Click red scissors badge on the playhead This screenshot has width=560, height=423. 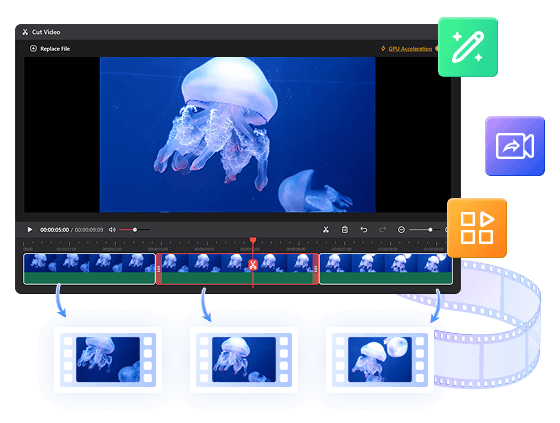[x=253, y=265]
